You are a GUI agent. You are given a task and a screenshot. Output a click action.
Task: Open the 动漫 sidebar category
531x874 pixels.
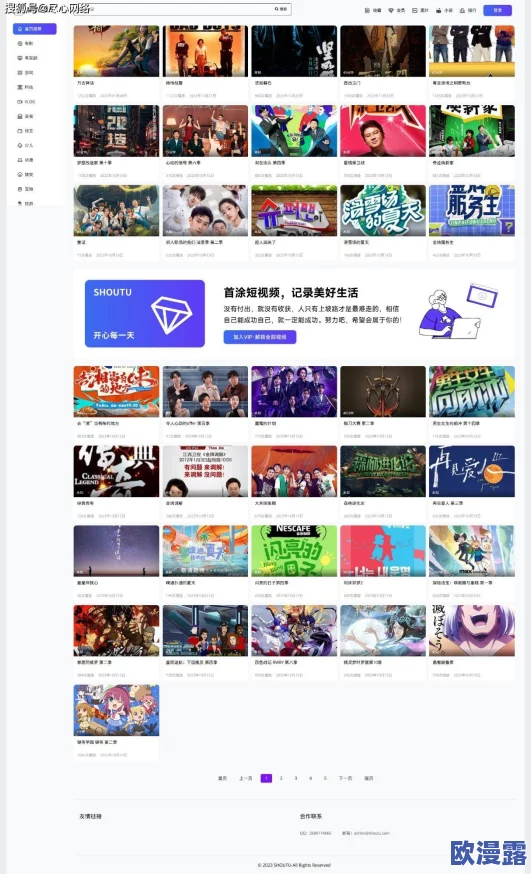[26, 160]
